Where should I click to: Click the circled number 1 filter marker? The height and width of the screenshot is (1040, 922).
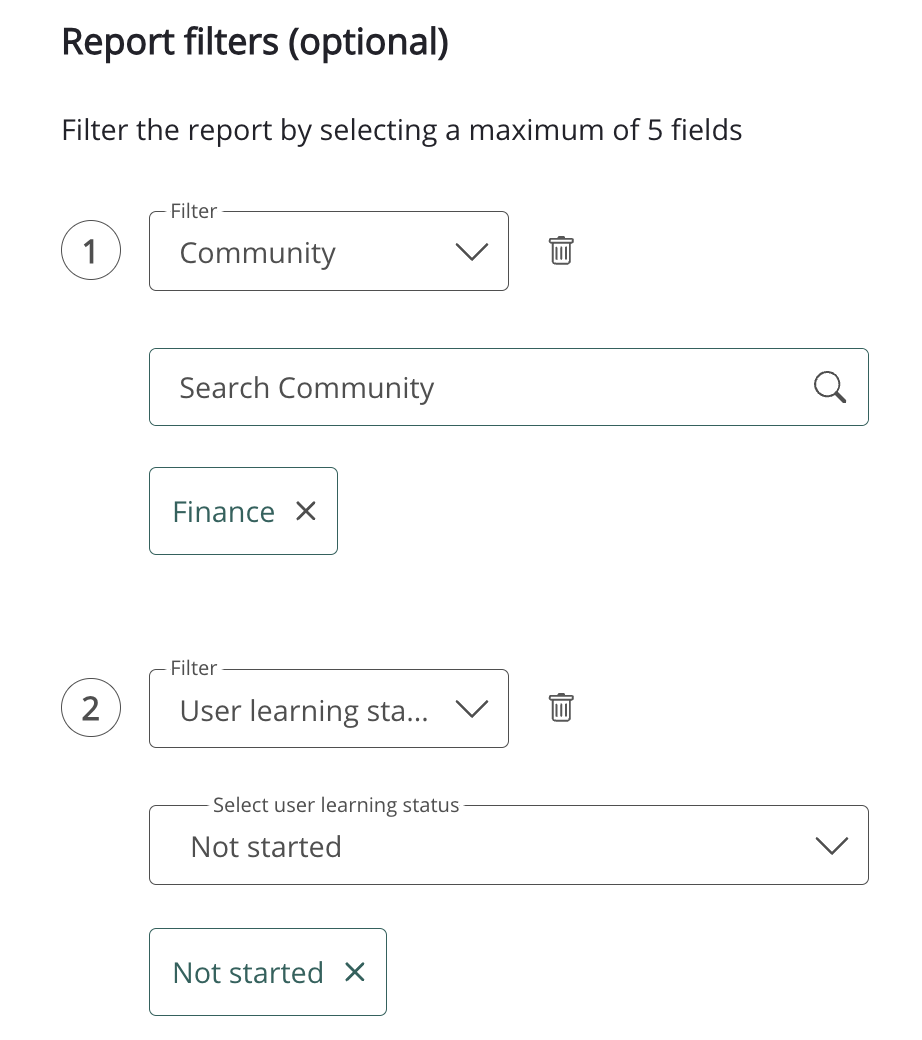pyautogui.click(x=91, y=251)
